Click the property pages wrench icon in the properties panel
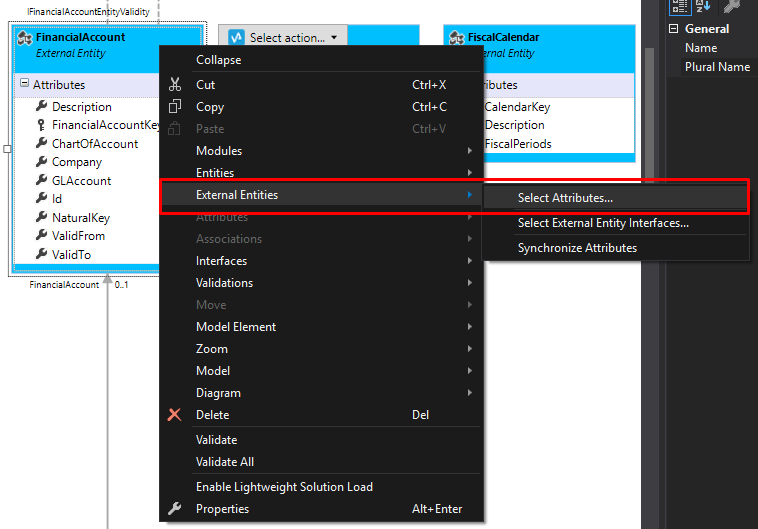 pos(732,6)
